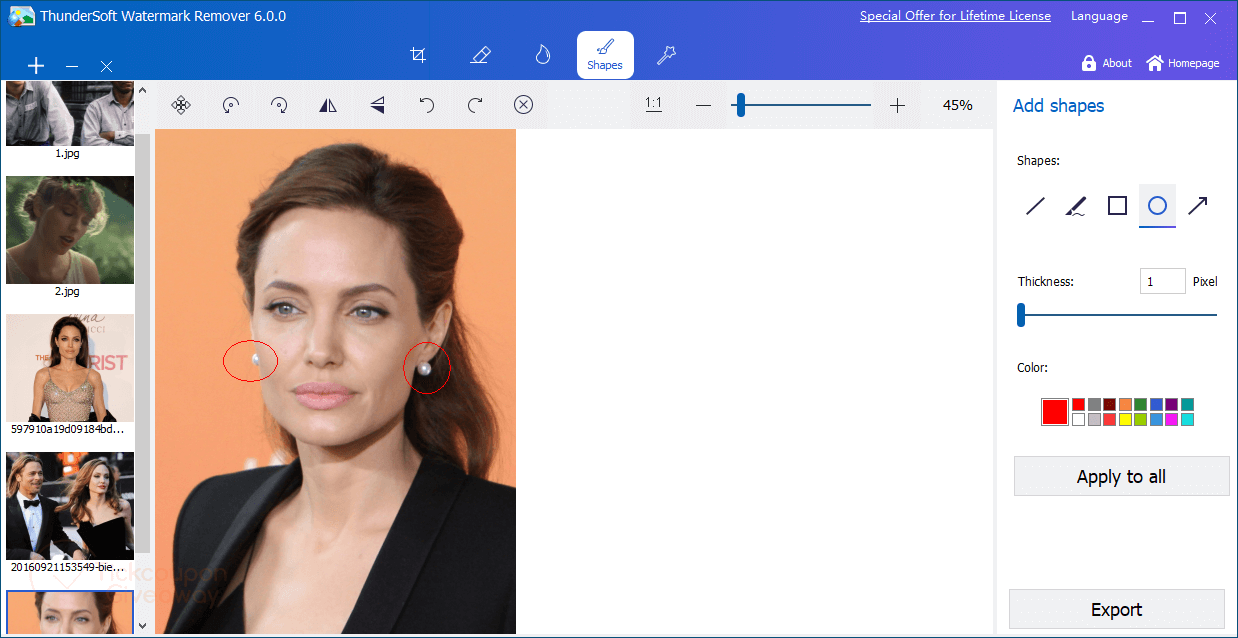The height and width of the screenshot is (638, 1238).
Task: Click the move/pan arrows icon
Action: (x=181, y=105)
